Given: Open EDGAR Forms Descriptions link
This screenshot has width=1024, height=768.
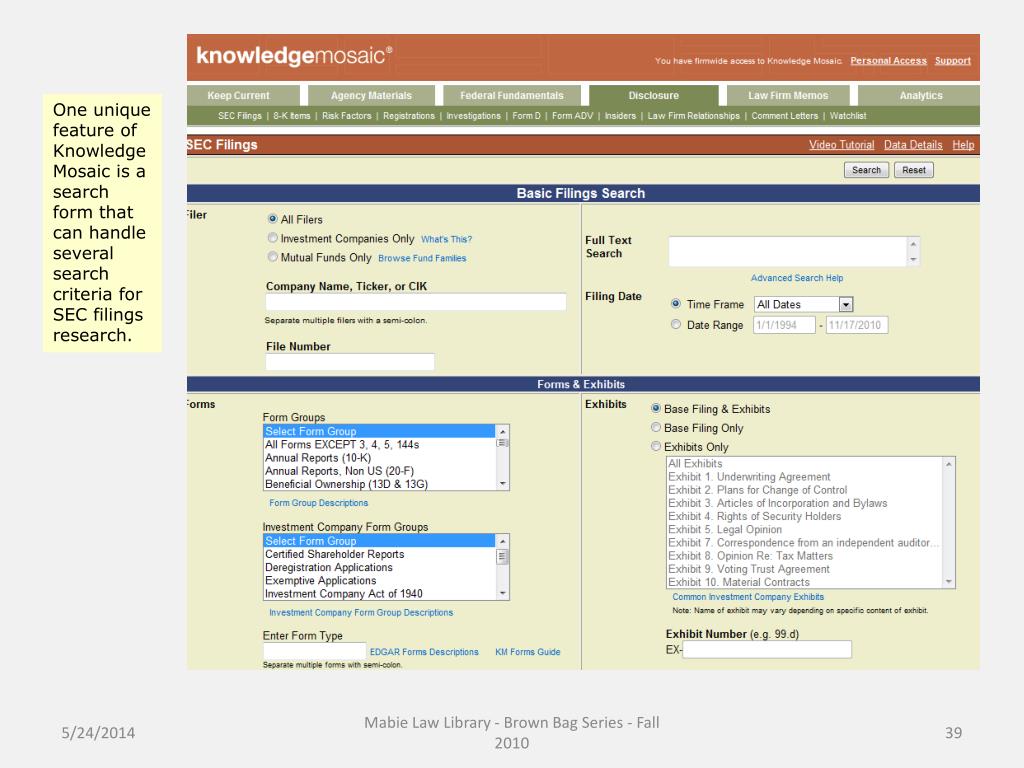Looking at the screenshot, I should click(424, 652).
